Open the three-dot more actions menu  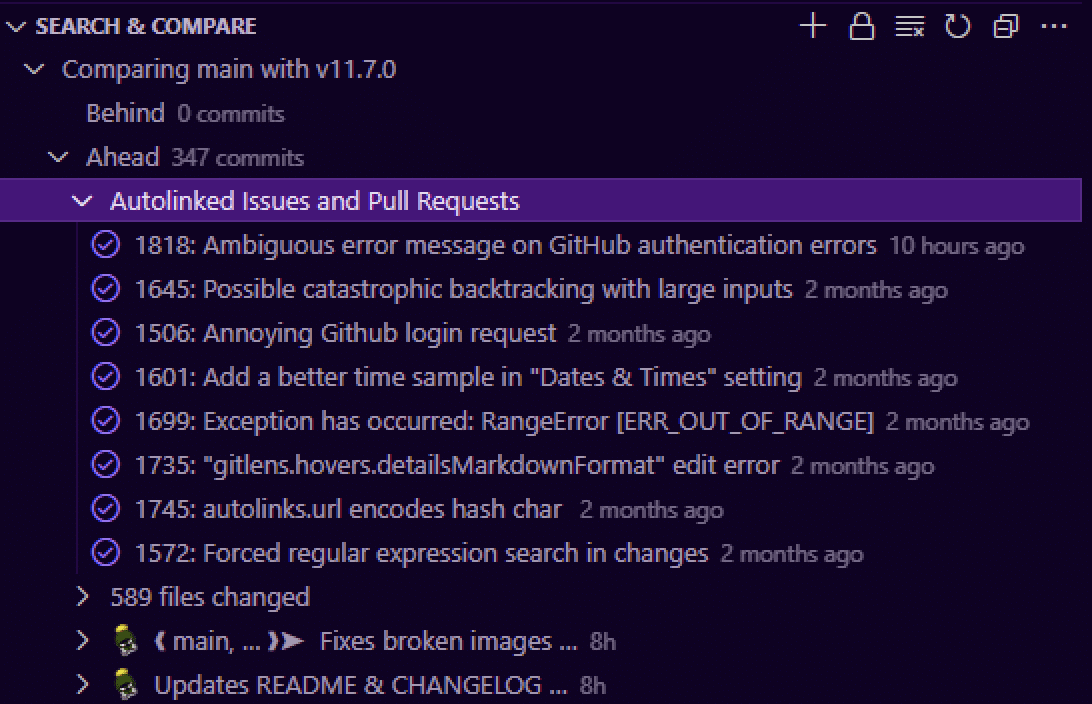(1054, 26)
